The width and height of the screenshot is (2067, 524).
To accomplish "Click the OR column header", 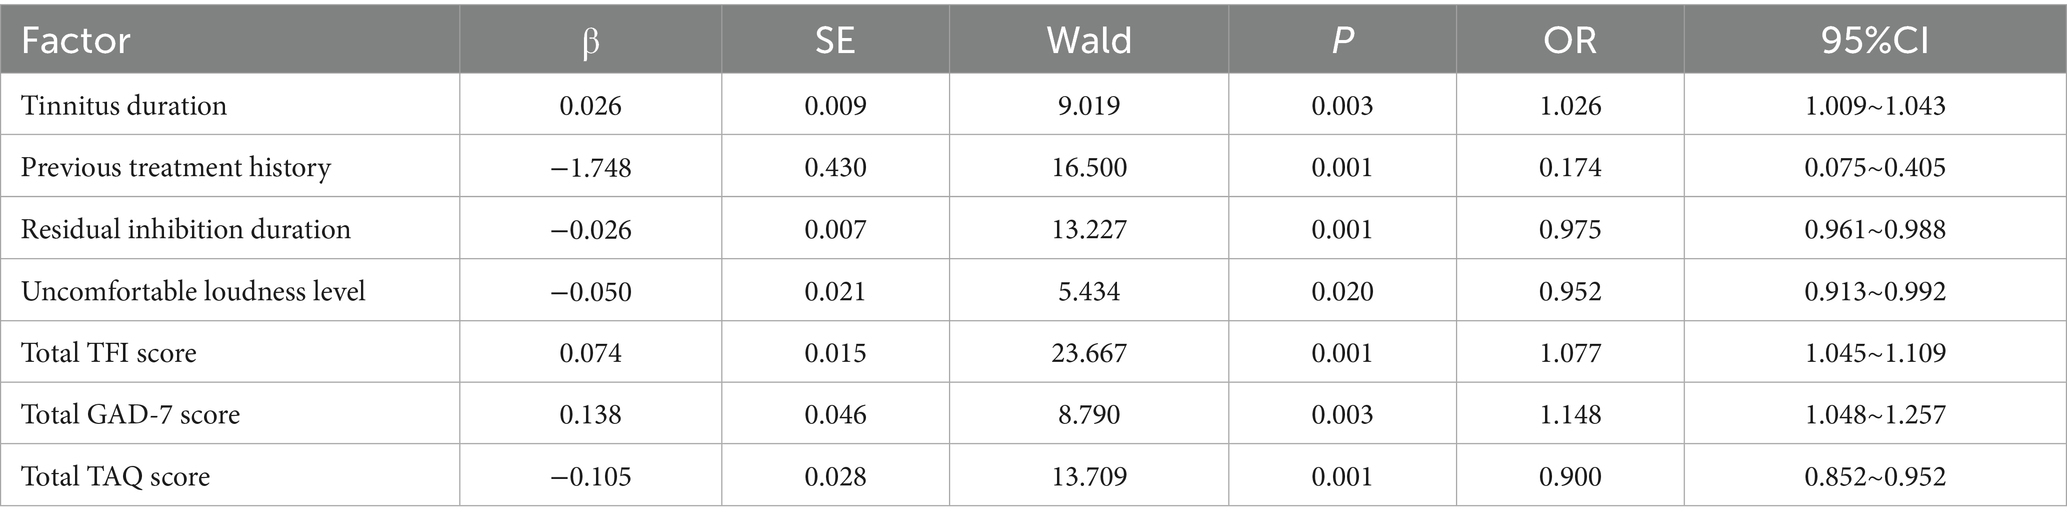I will pos(1570,41).
